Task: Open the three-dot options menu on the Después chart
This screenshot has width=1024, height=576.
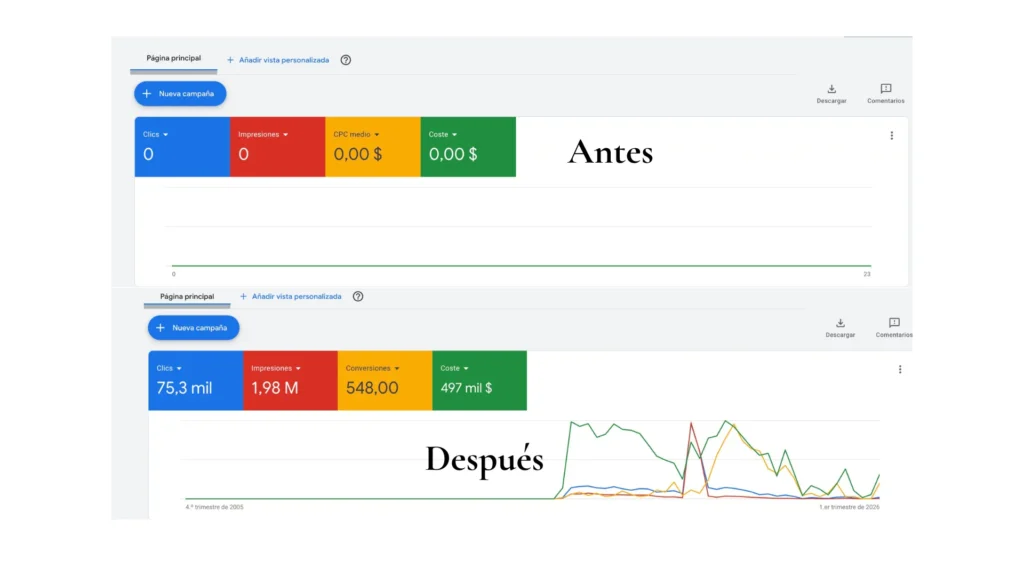Action: [900, 368]
